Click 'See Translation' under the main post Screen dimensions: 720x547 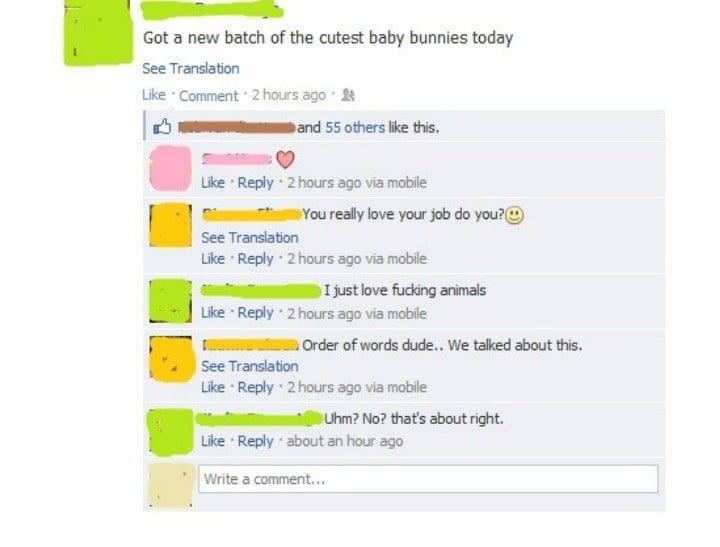click(x=191, y=68)
